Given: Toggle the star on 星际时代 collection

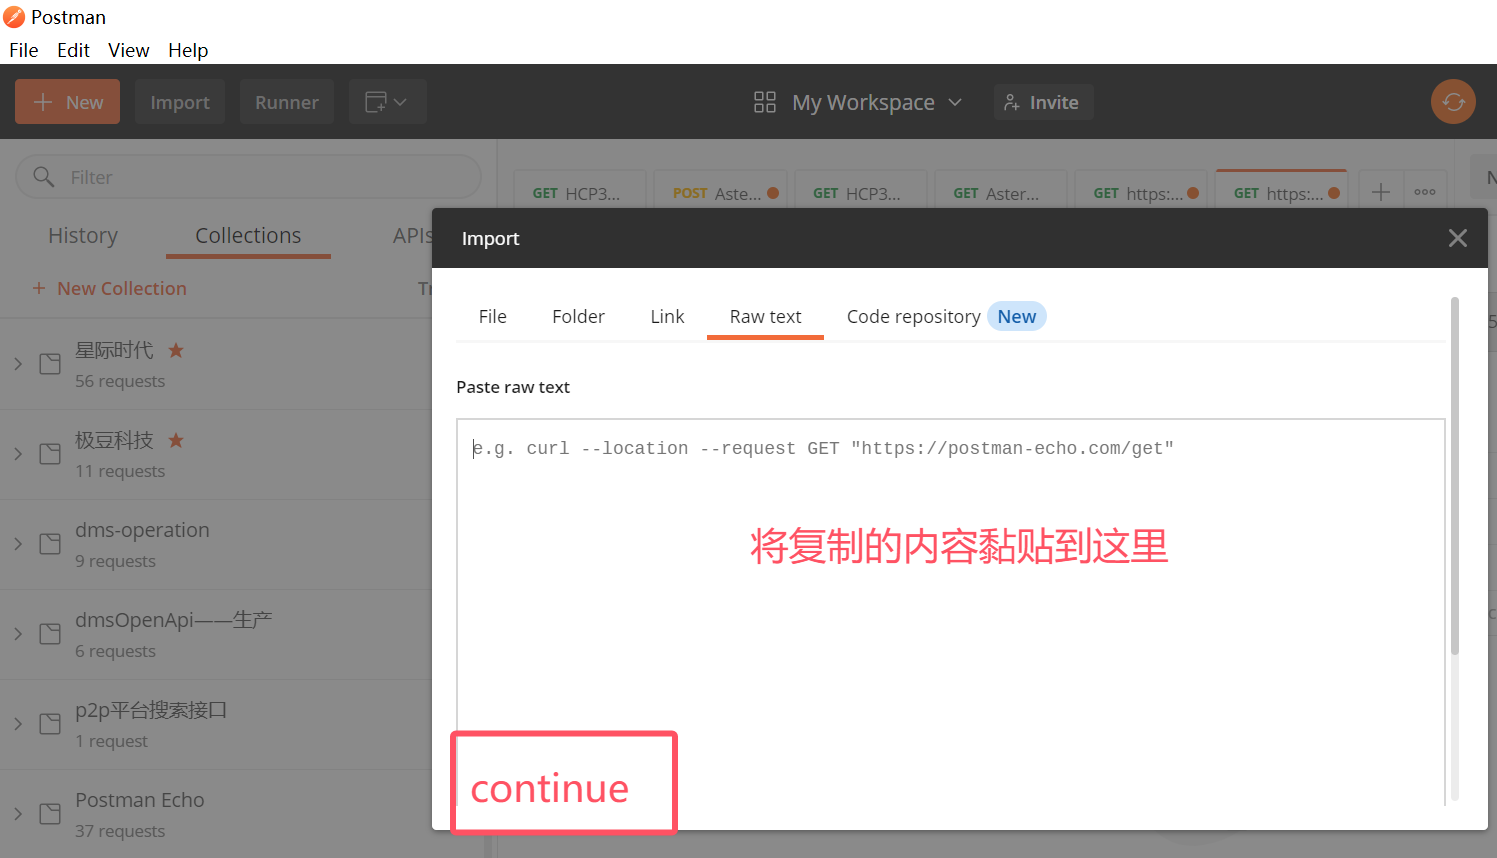Looking at the screenshot, I should point(176,350).
